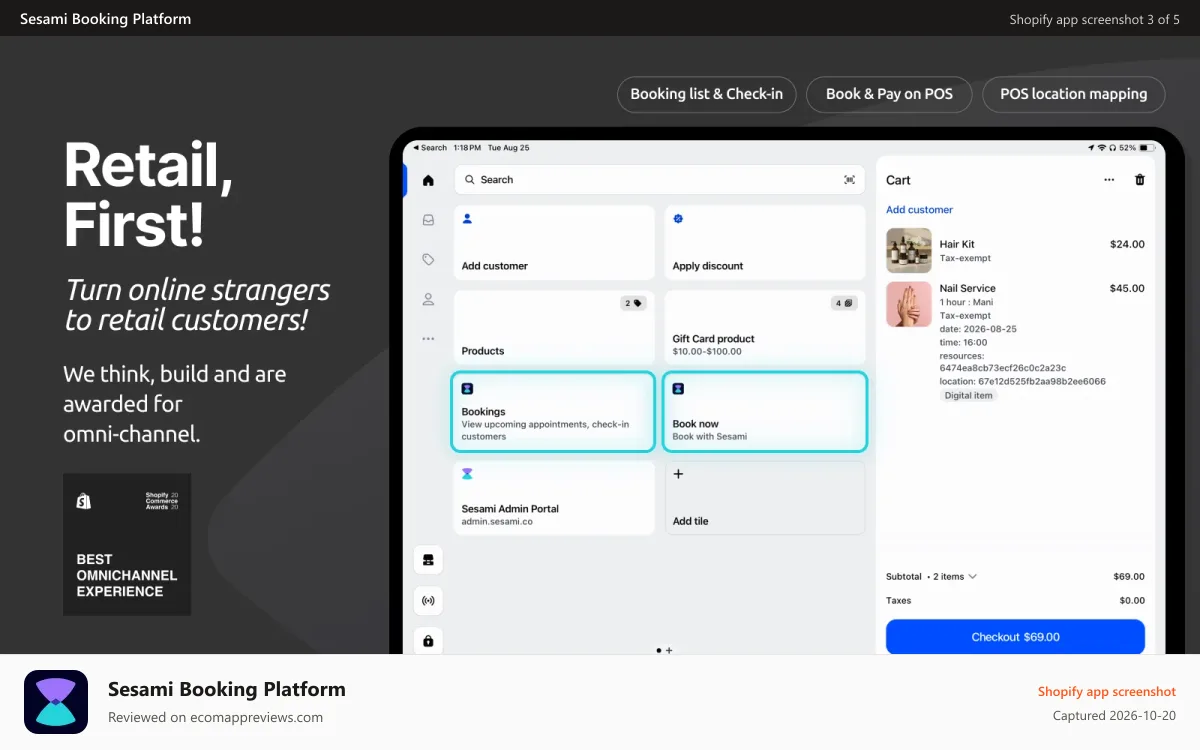Click the Sesami hourglass icon on Admin Portal tile
The width and height of the screenshot is (1200, 750).
pyautogui.click(x=467, y=473)
